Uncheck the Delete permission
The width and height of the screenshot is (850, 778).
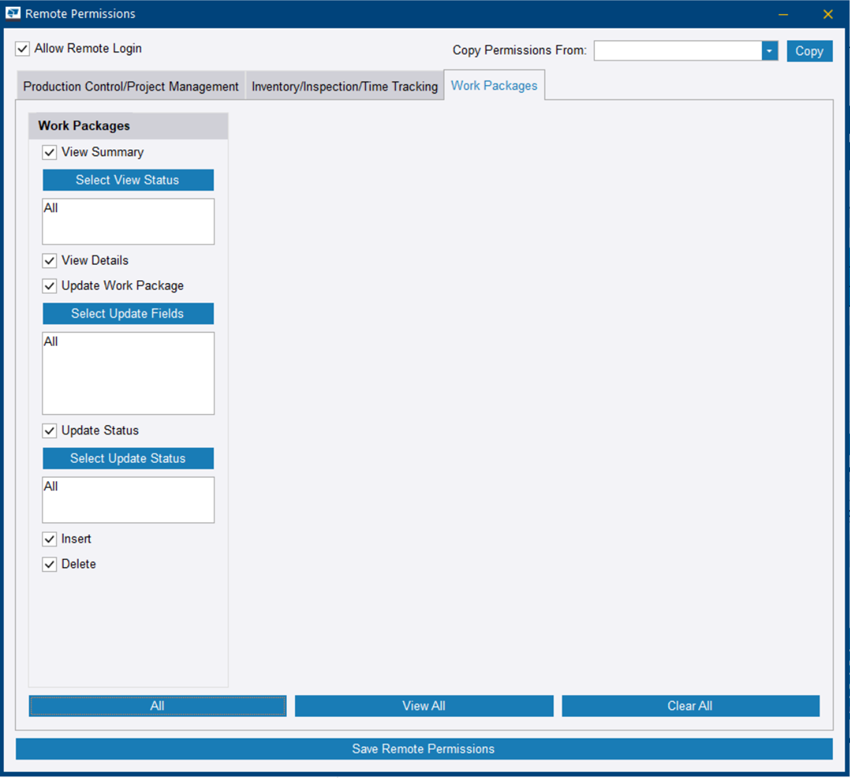click(x=49, y=563)
